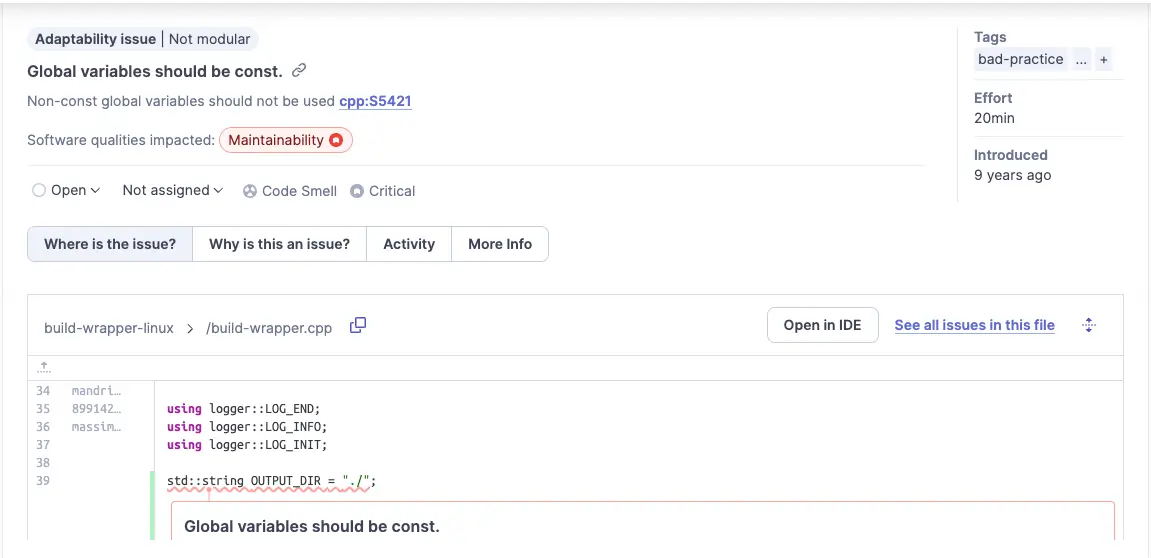1151x558 pixels.
Task: Open the cpp:S5421 rule link
Action: 375,101
